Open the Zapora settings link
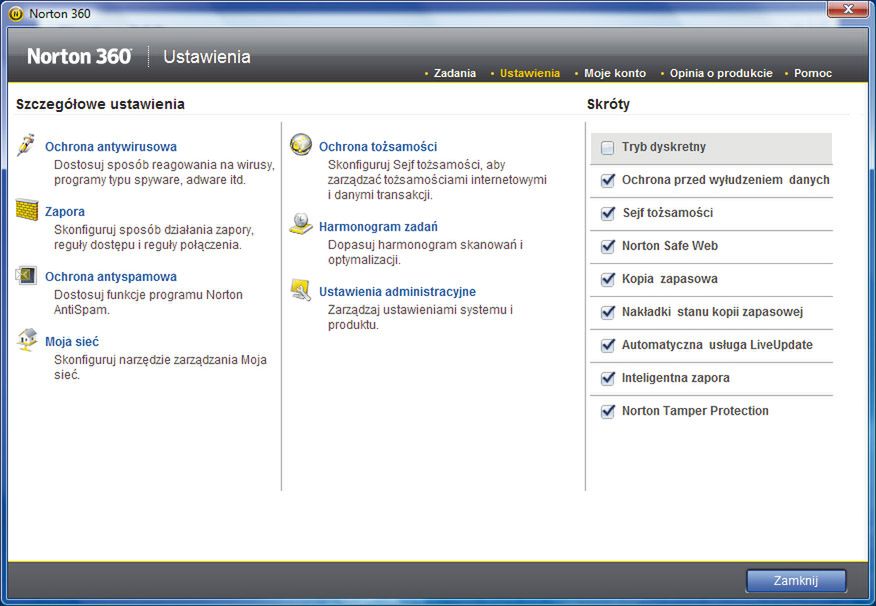This screenshot has height=606, width=876. click(x=65, y=212)
